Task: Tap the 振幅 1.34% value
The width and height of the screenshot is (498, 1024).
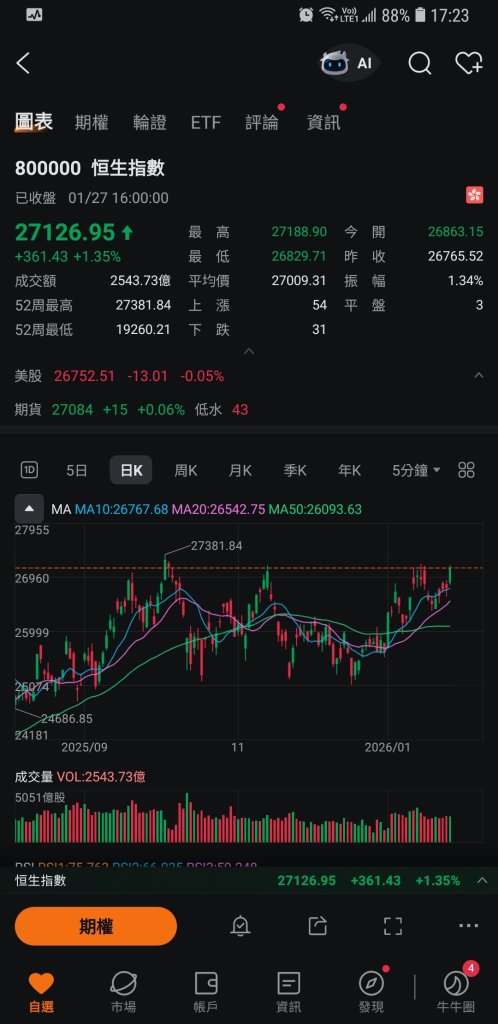Action: pyautogui.click(x=466, y=281)
